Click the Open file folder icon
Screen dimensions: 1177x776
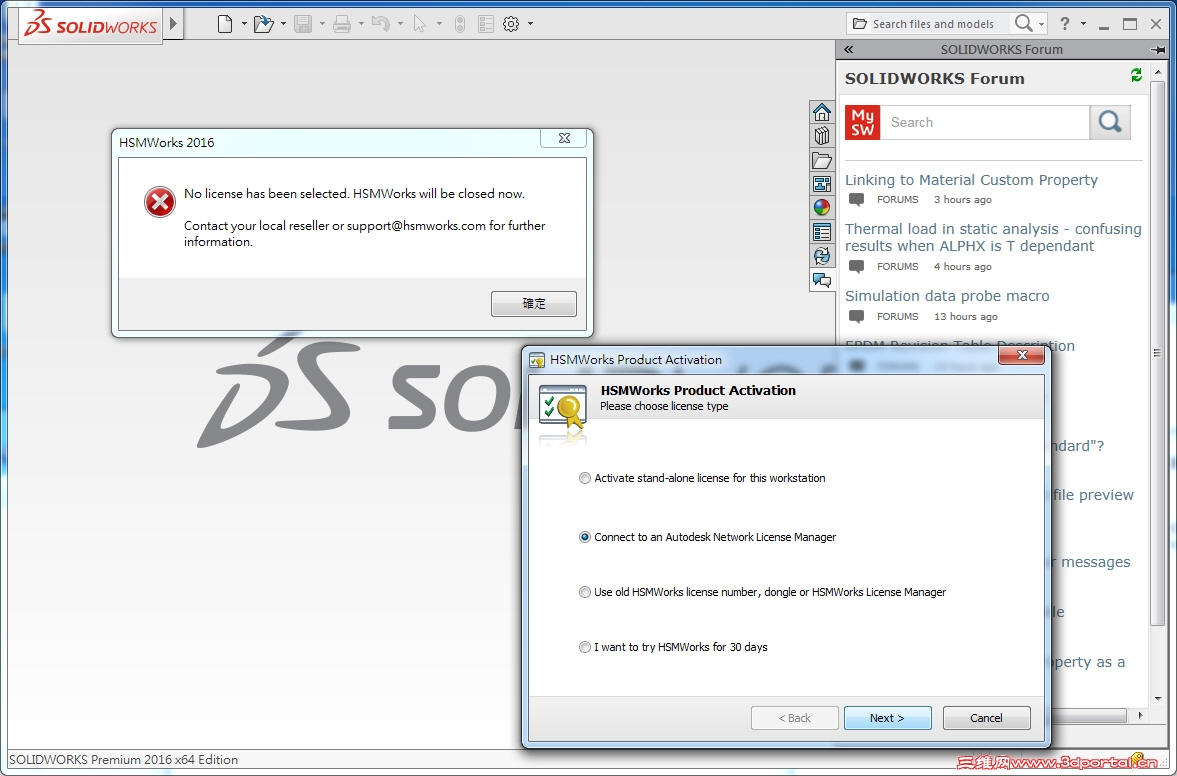pos(263,24)
